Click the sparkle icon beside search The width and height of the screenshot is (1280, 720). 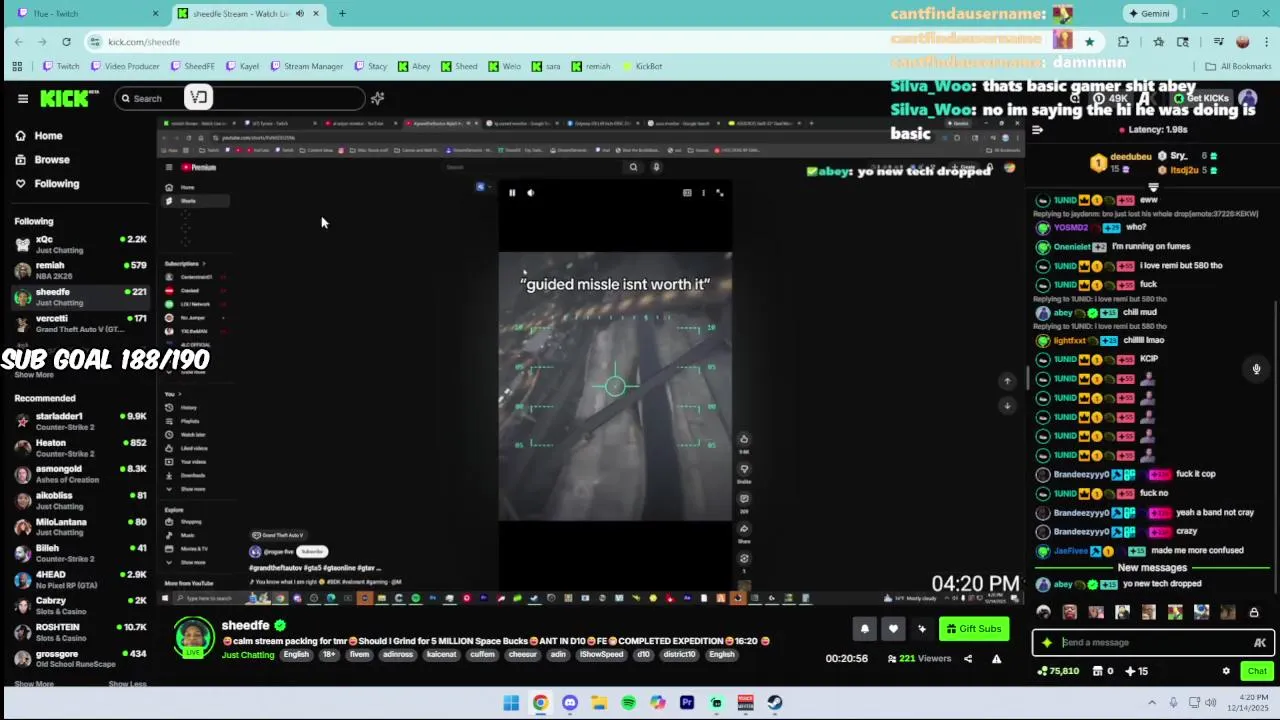pyautogui.click(x=377, y=98)
